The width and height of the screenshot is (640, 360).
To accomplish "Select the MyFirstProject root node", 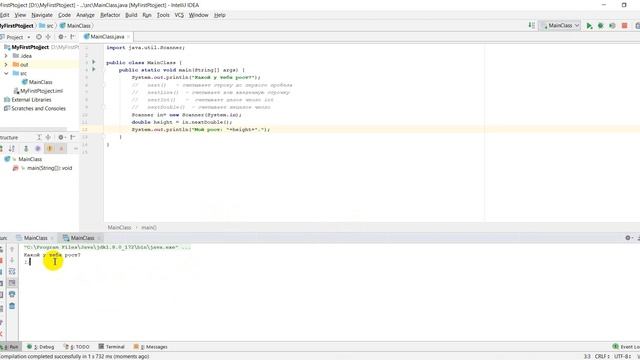I will [x=30, y=47].
